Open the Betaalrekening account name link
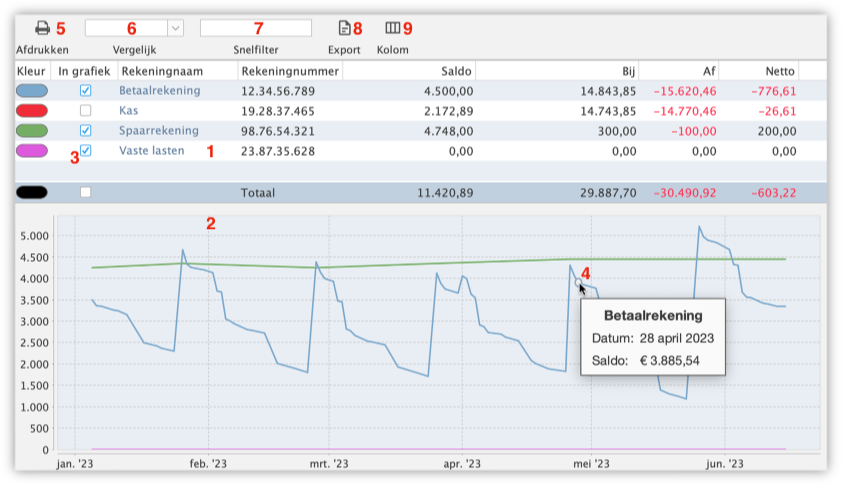This screenshot has width=842, height=485. click(x=159, y=91)
